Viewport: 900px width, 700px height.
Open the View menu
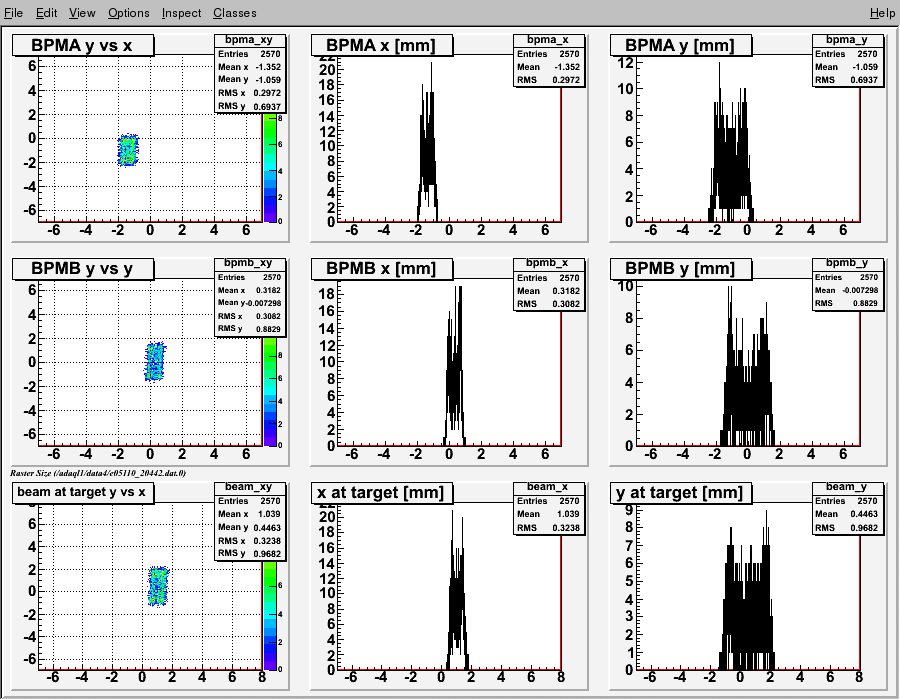point(82,13)
